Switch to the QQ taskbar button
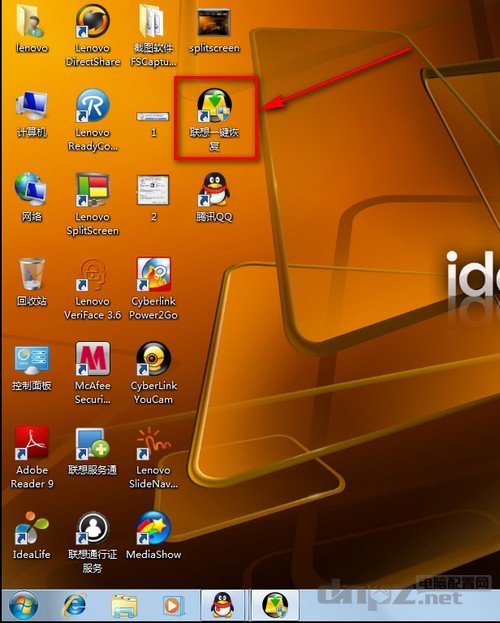Screen dimensions: 500x623 222,605
